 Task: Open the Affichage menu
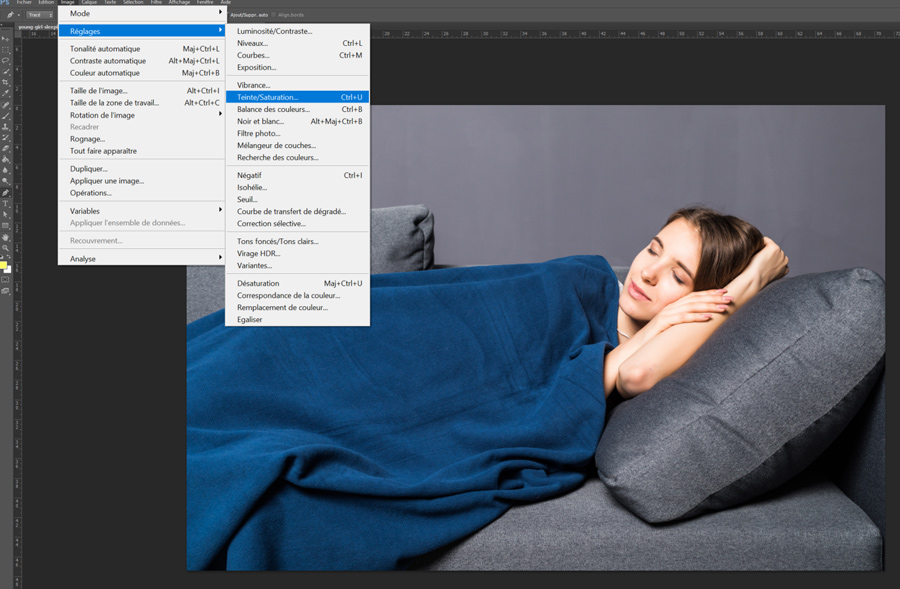pyautogui.click(x=179, y=2)
